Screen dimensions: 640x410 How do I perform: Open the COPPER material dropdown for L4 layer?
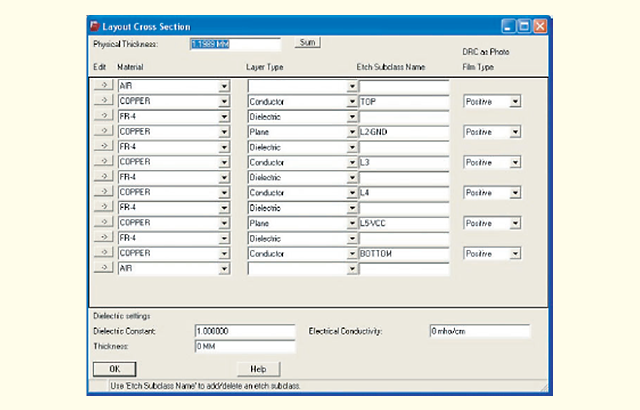224,193
